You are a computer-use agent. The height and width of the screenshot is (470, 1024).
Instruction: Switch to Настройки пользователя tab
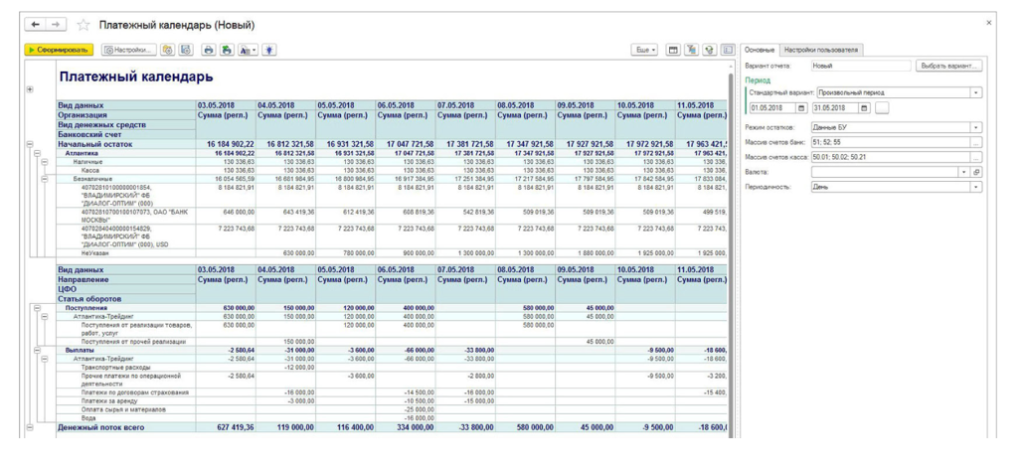(822, 50)
